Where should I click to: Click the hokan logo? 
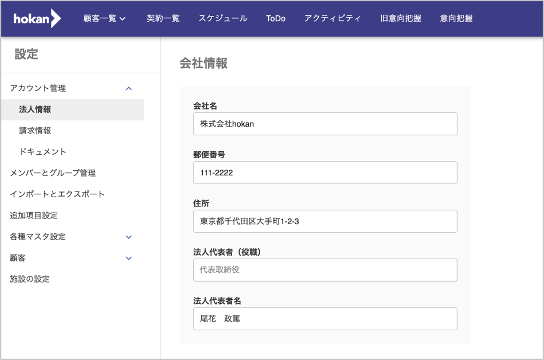tap(37, 18)
